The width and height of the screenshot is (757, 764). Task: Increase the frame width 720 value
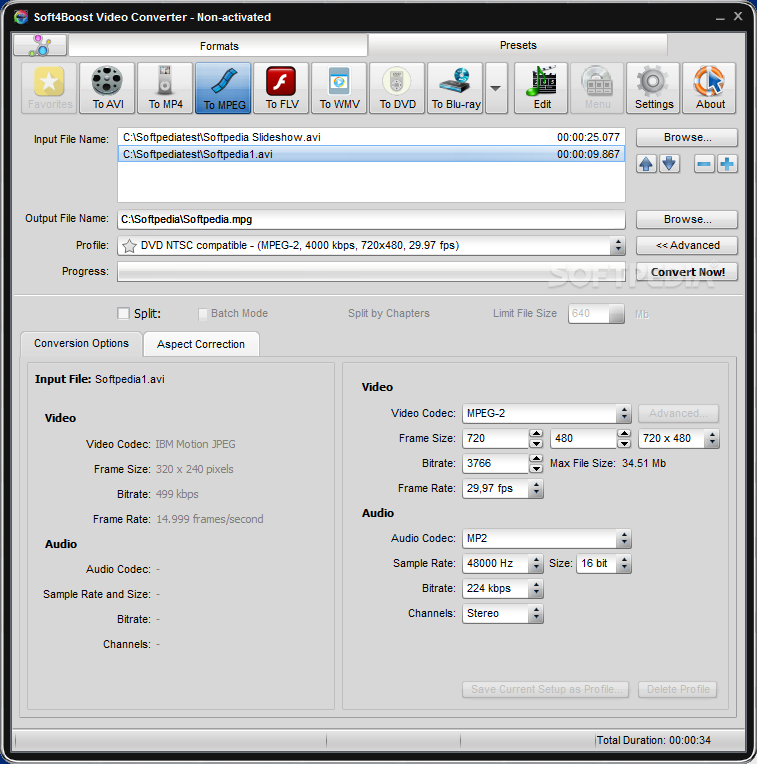[x=536, y=433]
